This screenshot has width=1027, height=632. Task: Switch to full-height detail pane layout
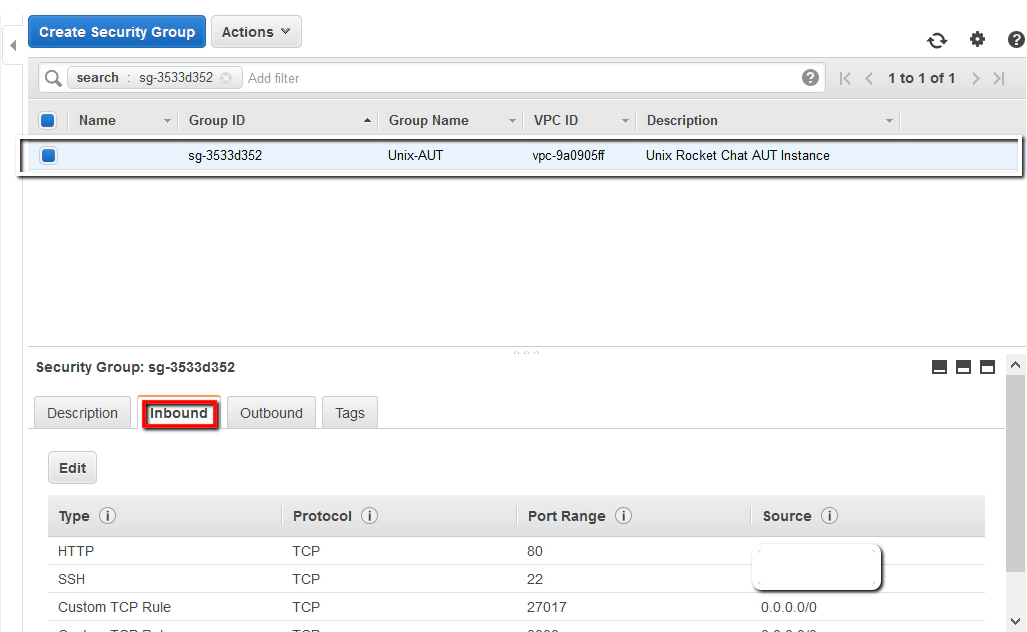(x=987, y=367)
